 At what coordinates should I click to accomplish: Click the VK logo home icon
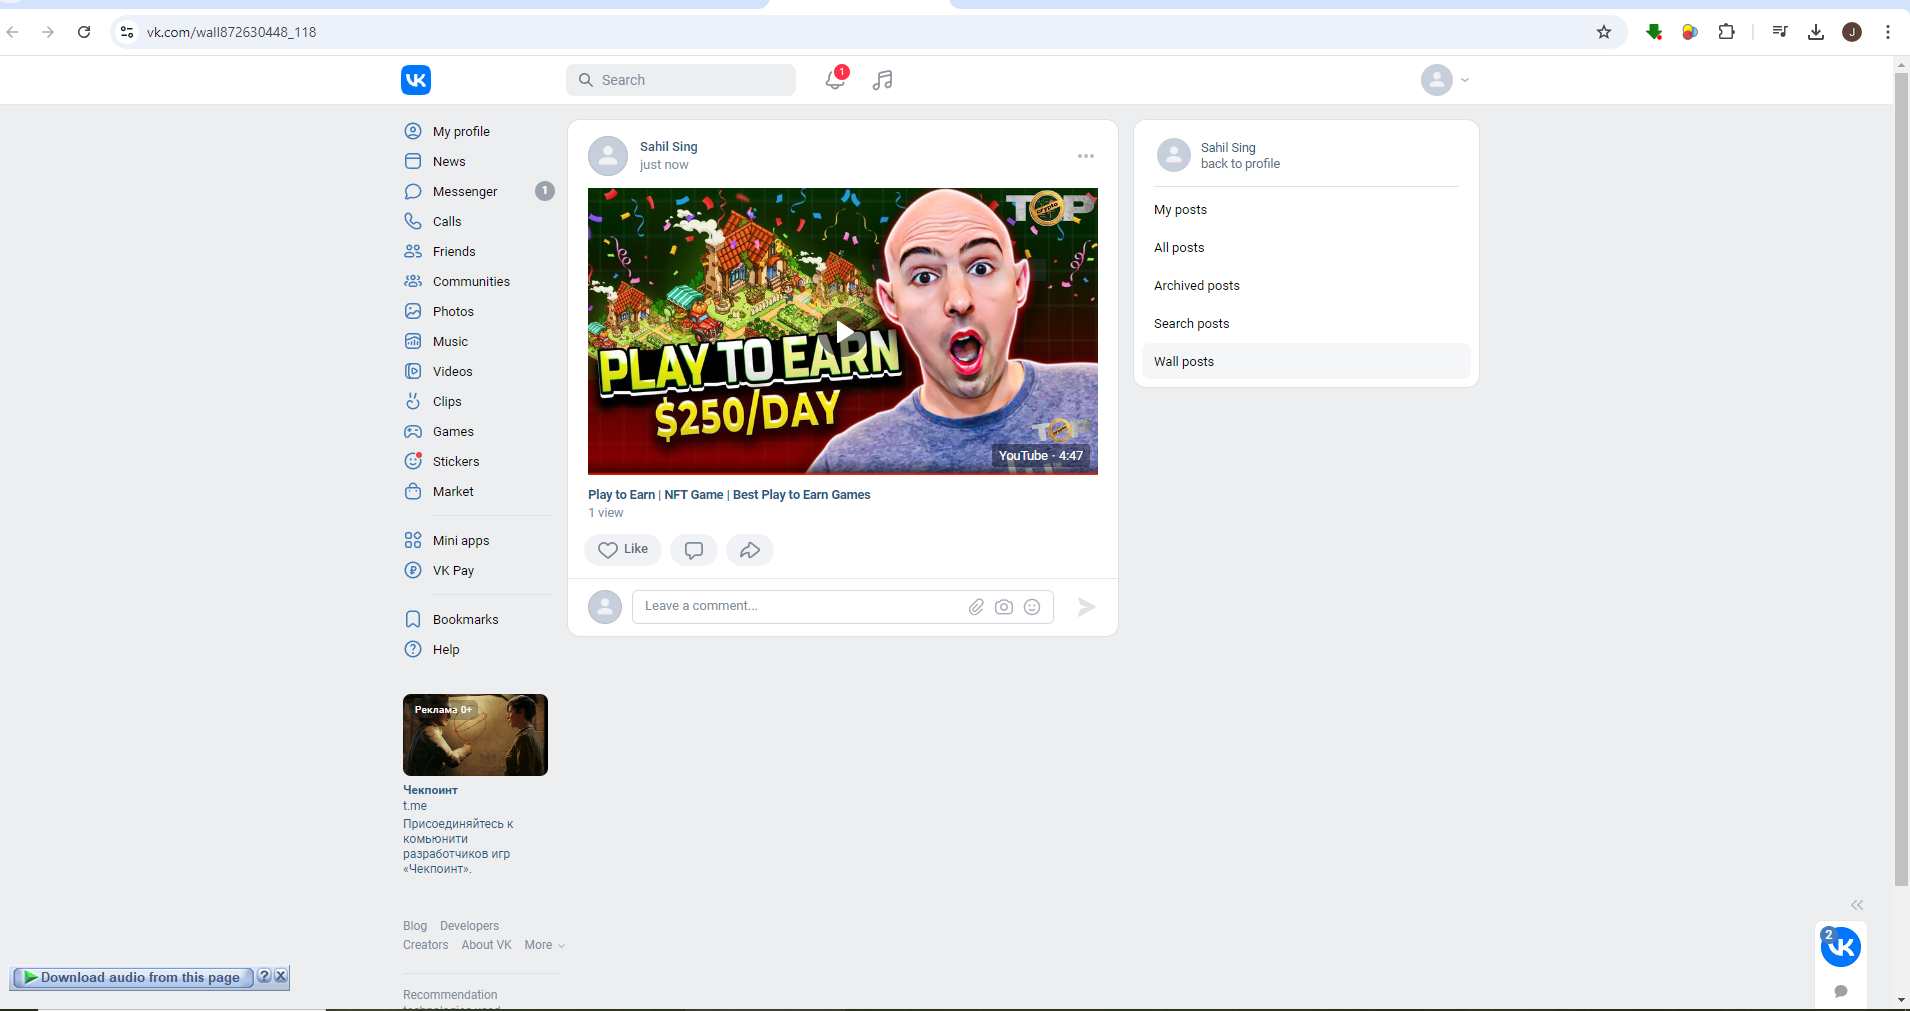tap(416, 80)
